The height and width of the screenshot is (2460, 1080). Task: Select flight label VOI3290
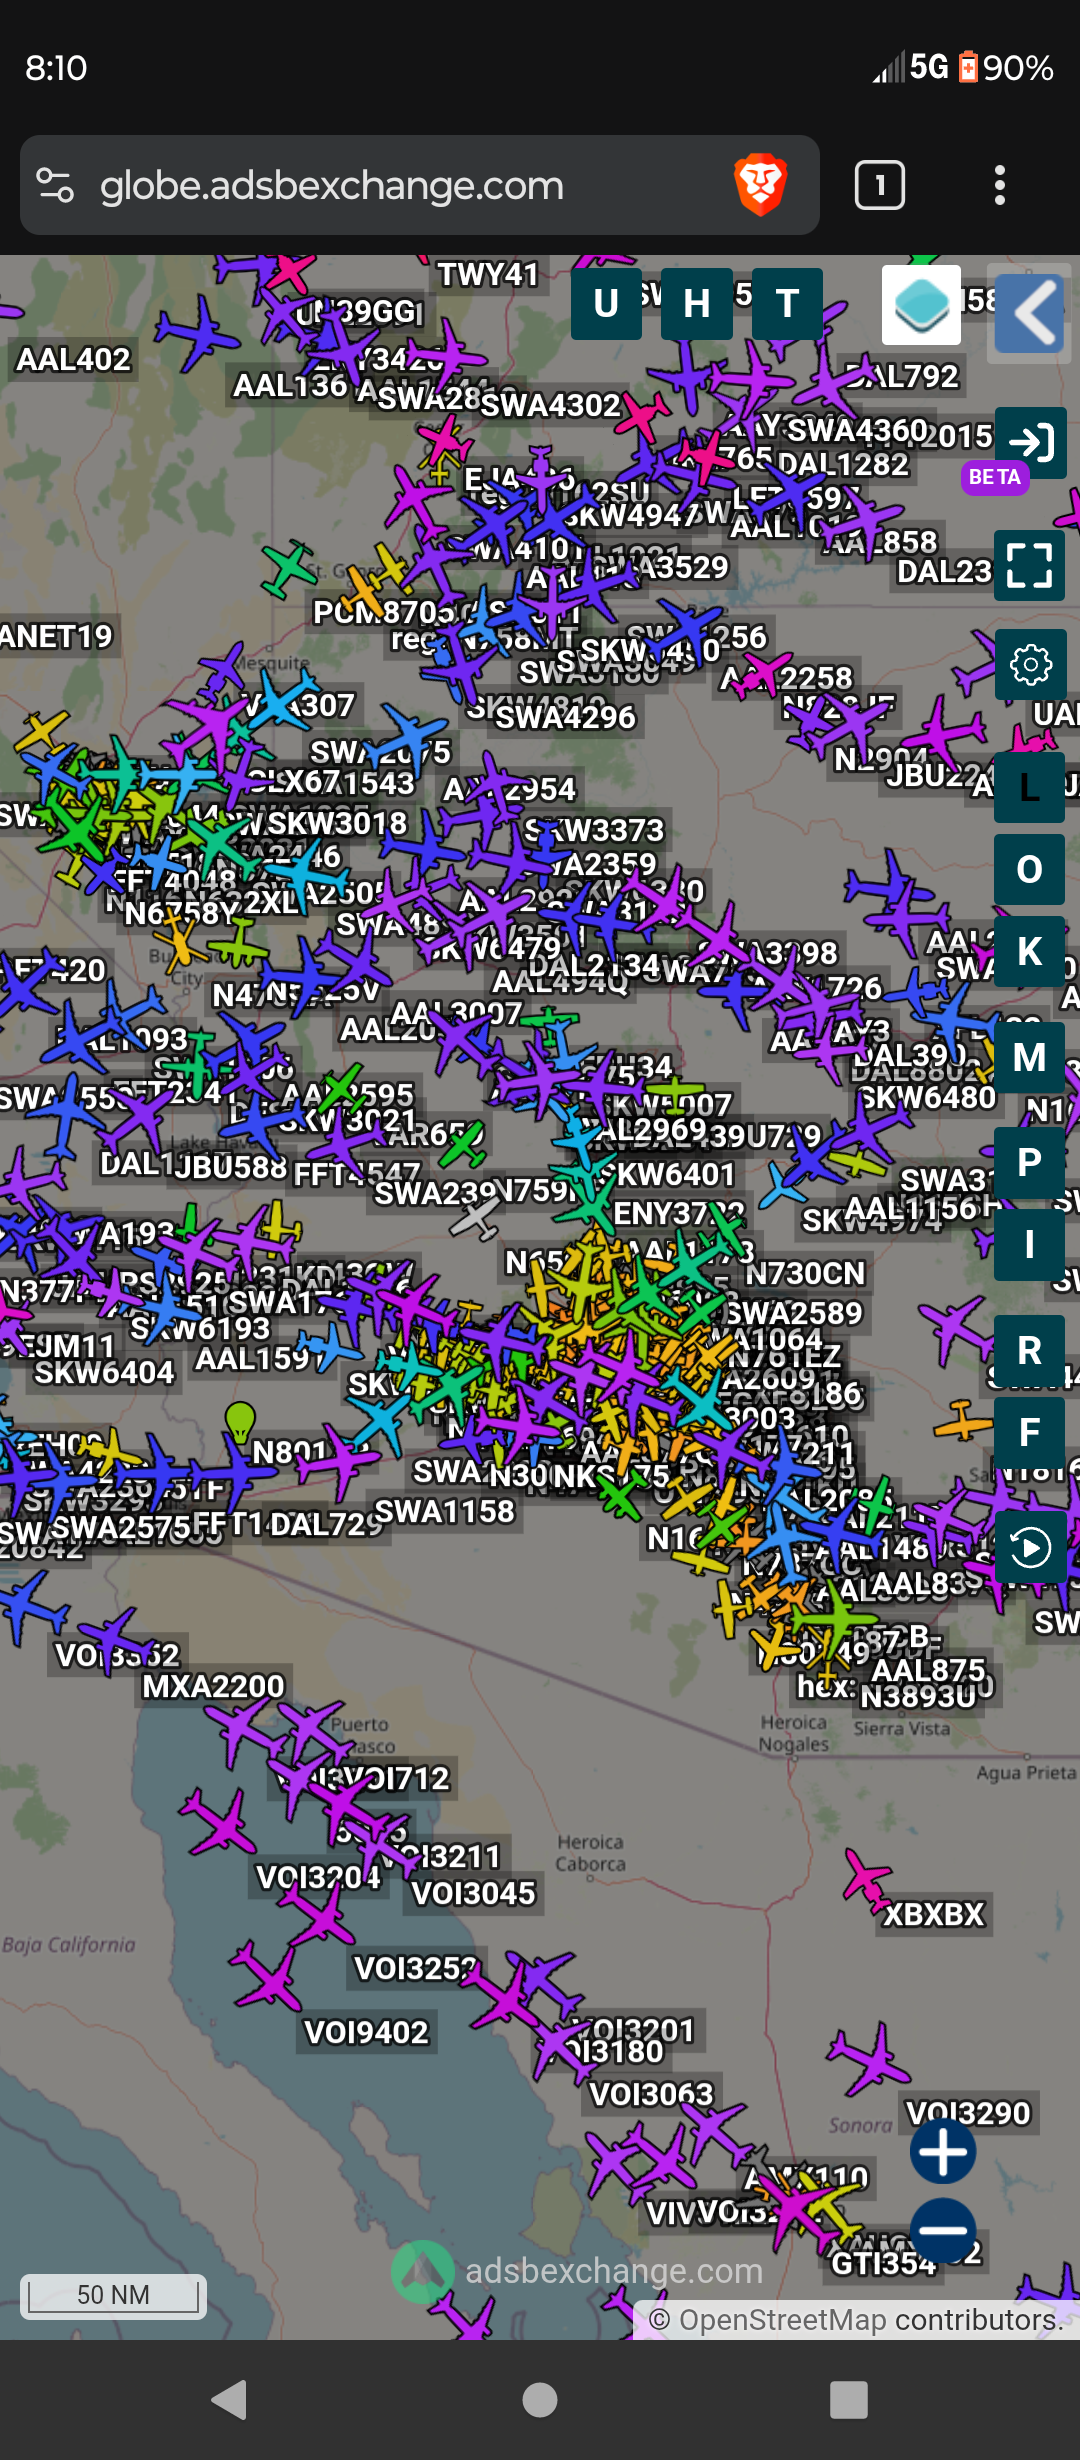tap(968, 2113)
